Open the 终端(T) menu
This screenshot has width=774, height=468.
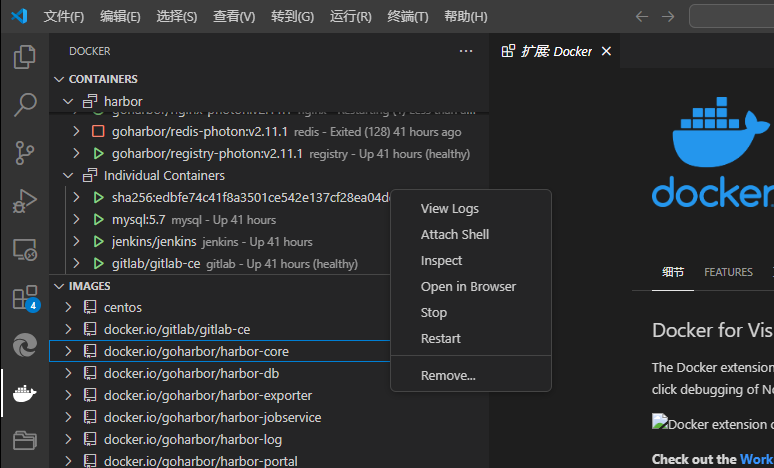408,17
